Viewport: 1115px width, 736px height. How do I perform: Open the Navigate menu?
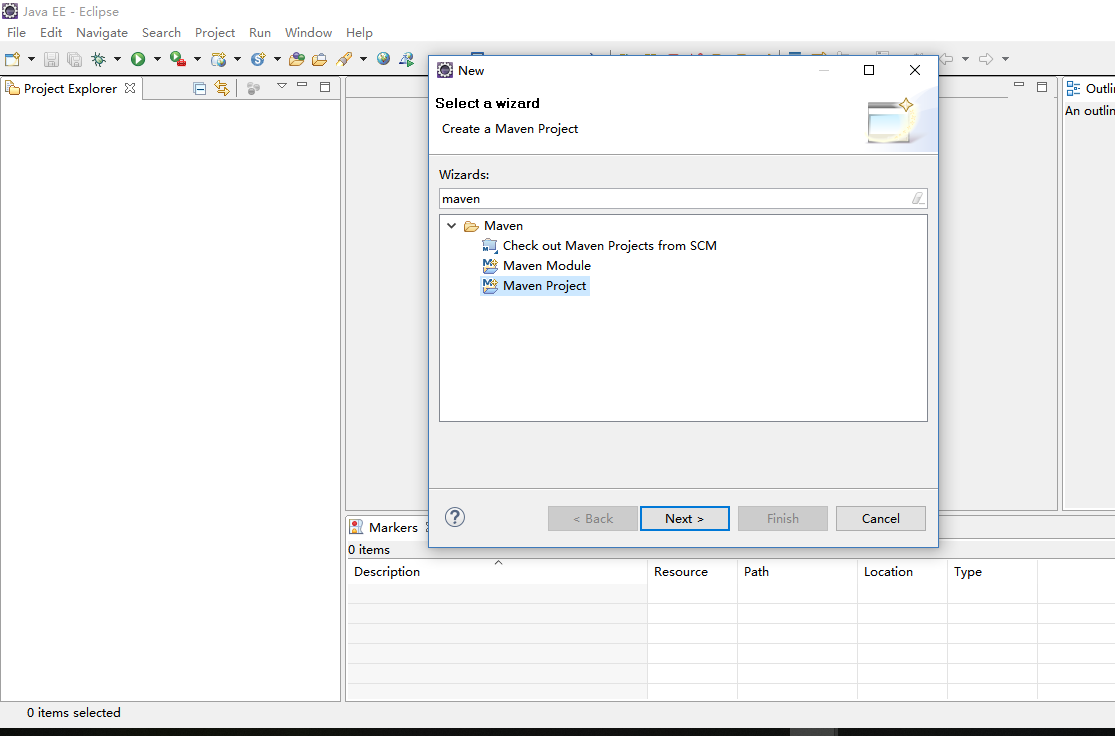click(x=102, y=33)
